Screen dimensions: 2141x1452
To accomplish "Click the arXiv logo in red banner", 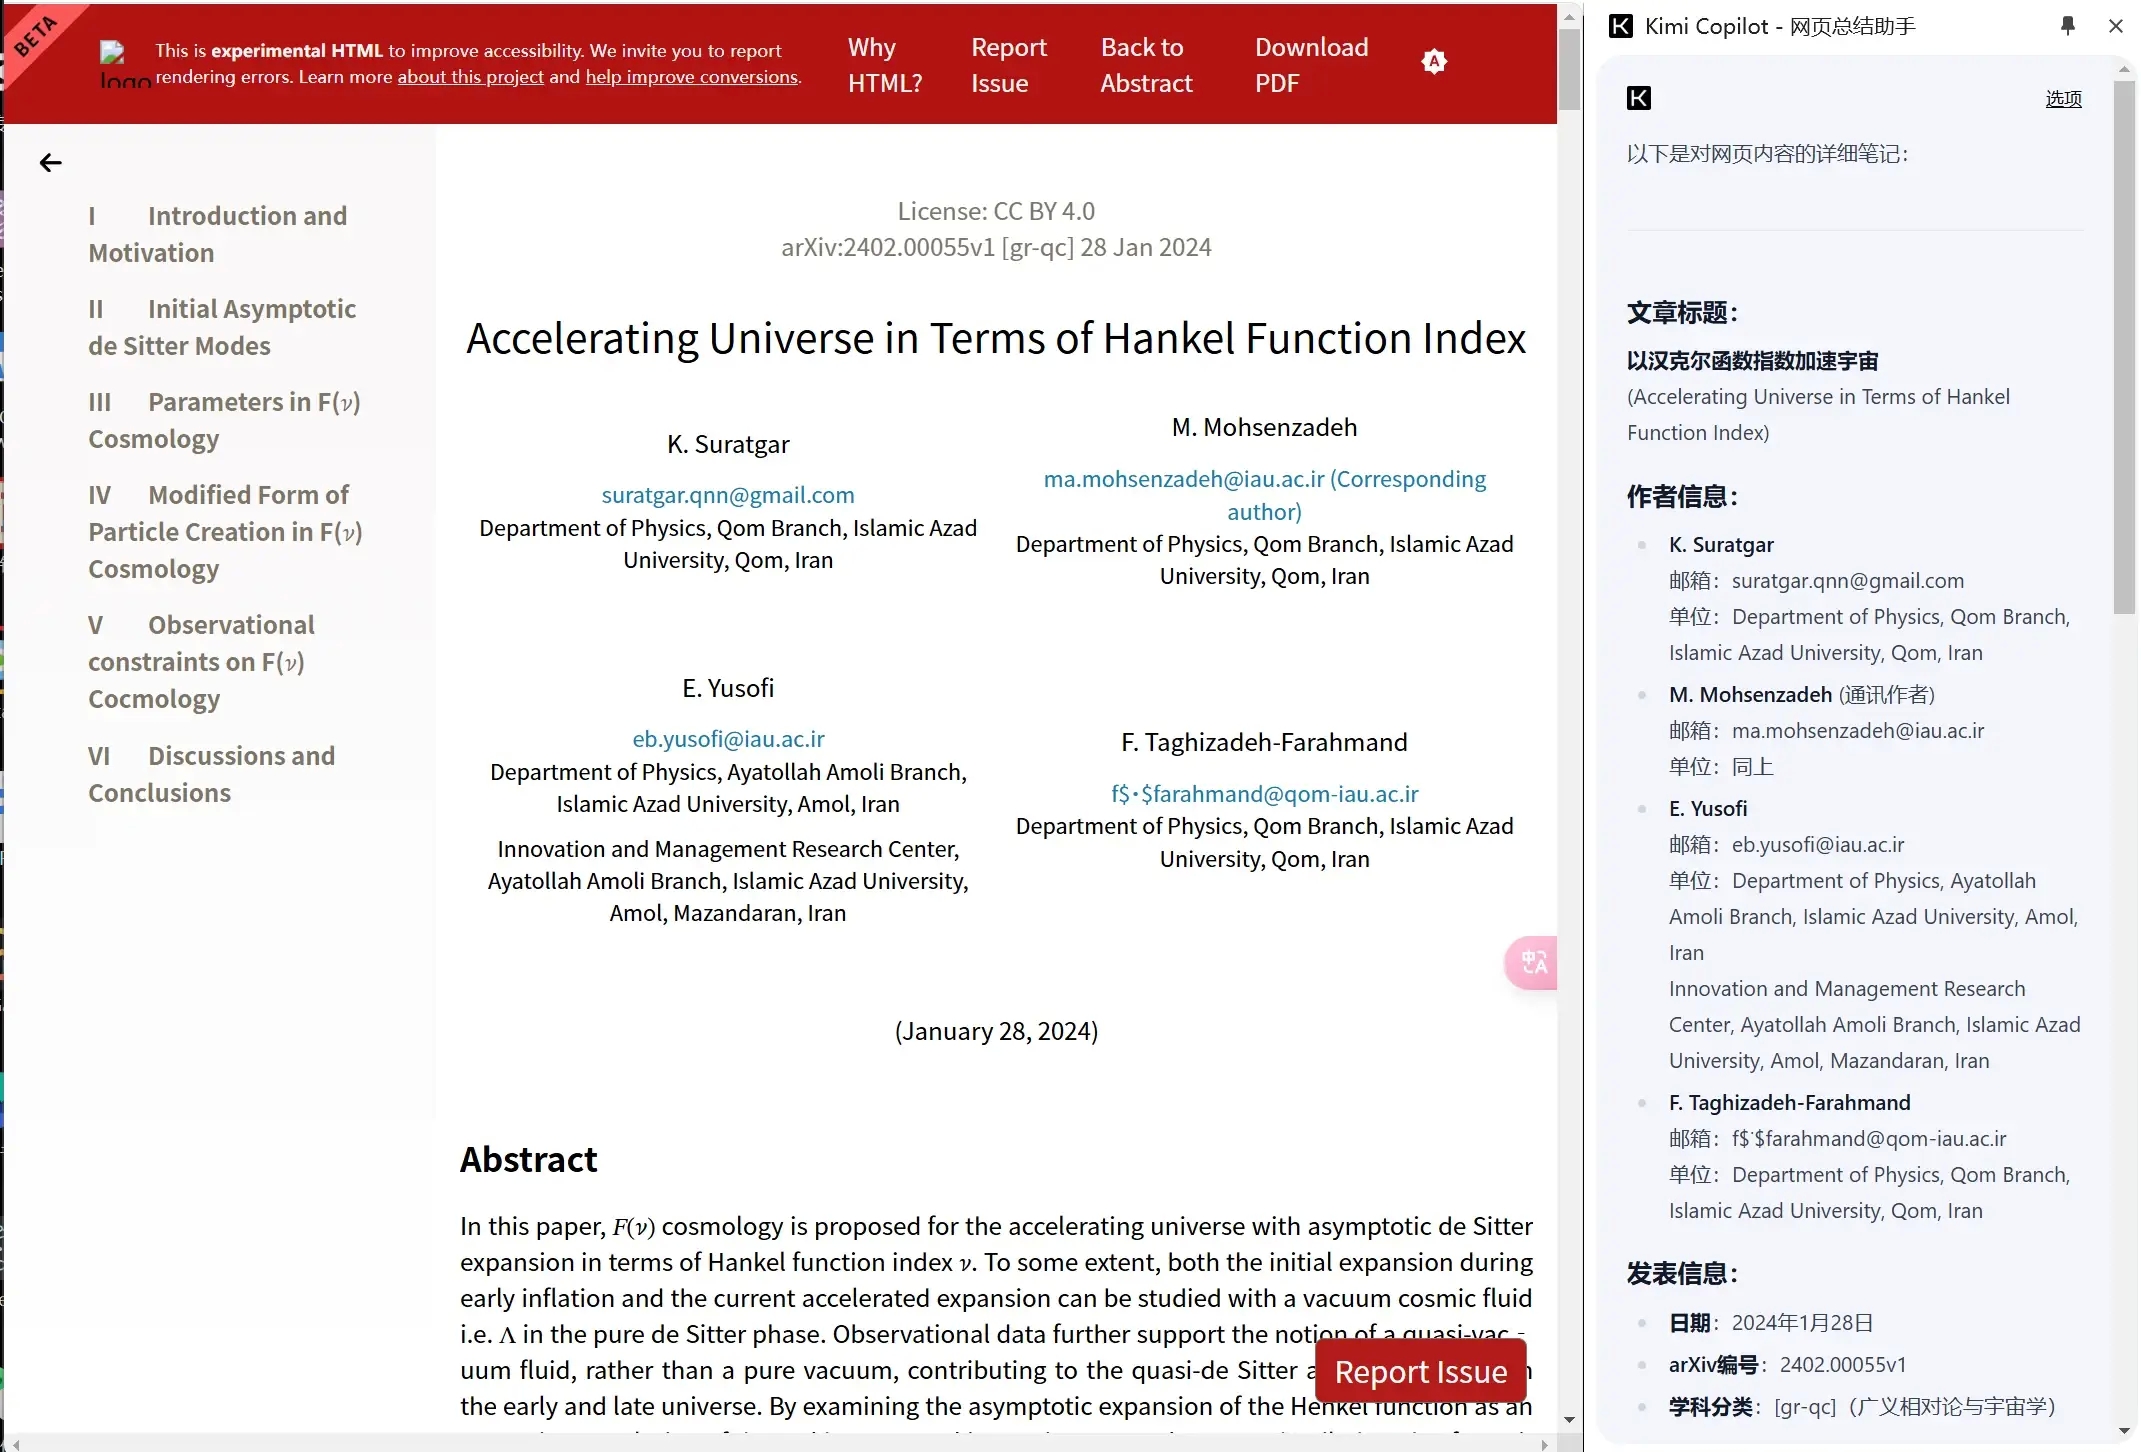I will [x=123, y=64].
